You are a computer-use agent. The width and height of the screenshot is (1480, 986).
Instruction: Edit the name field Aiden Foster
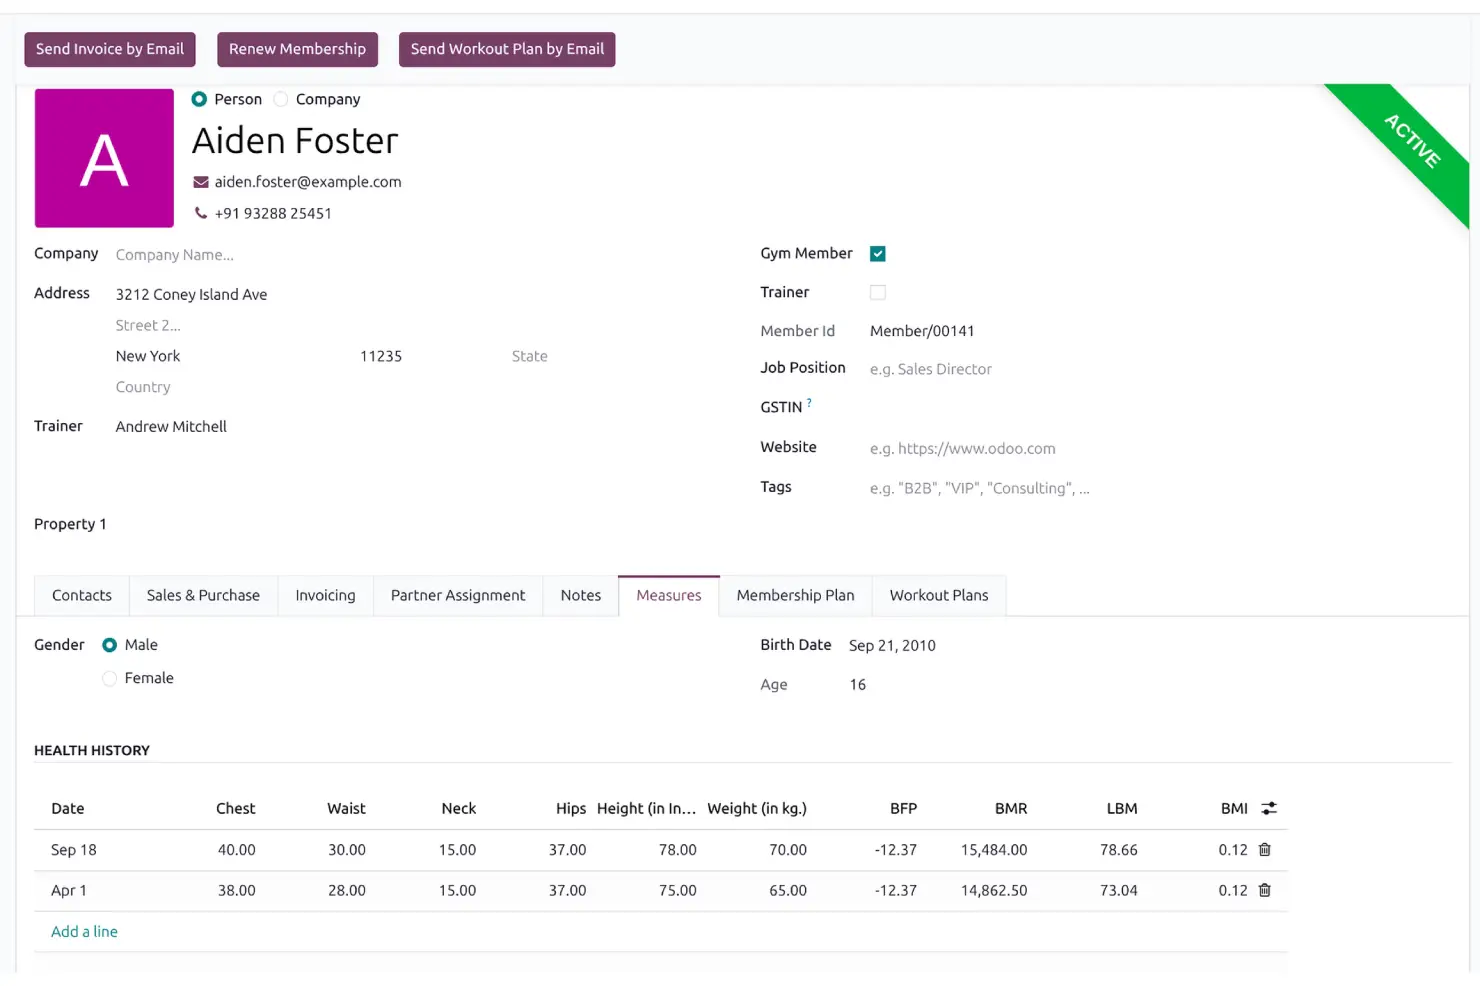click(295, 141)
